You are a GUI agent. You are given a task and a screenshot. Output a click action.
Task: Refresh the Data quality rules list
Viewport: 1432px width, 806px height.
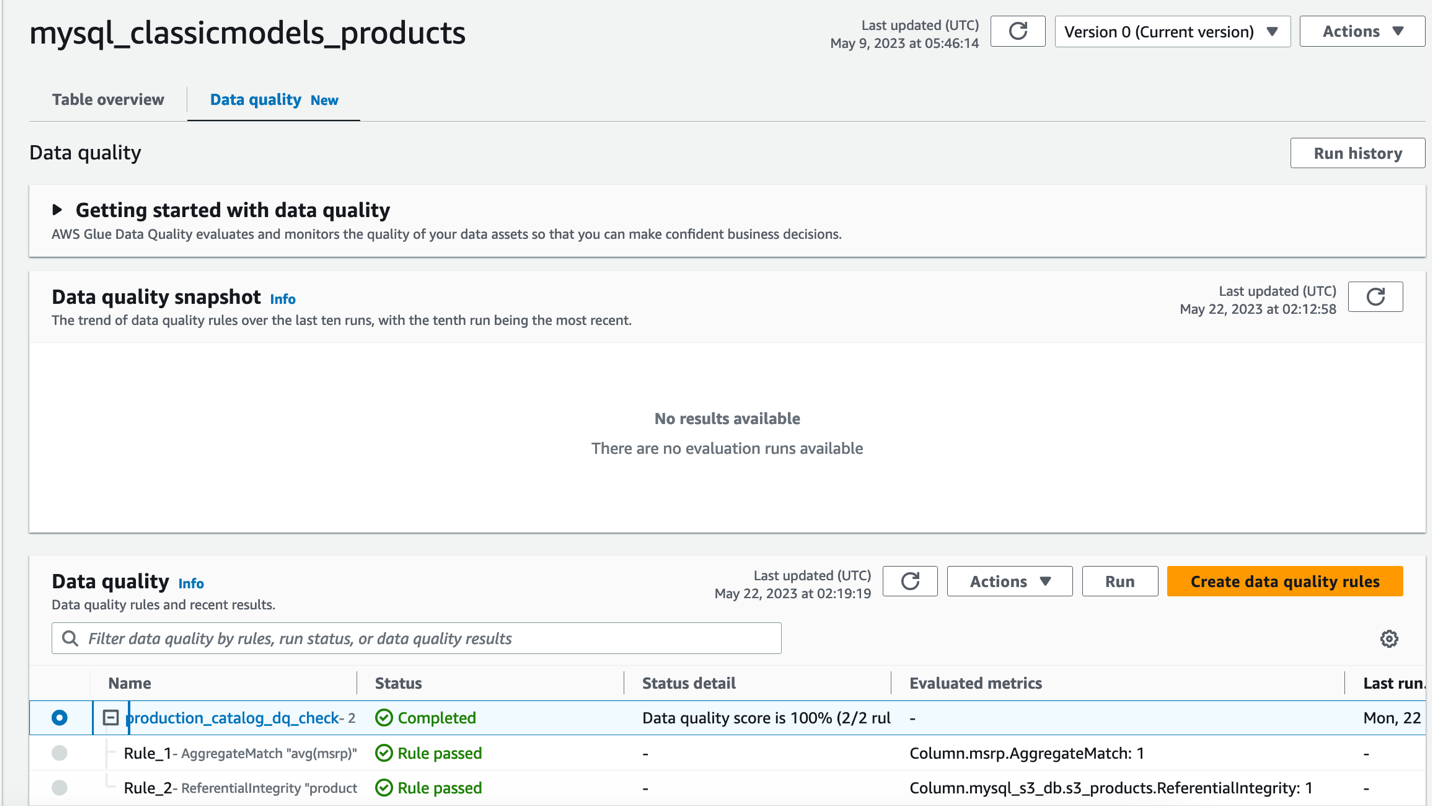[910, 581]
